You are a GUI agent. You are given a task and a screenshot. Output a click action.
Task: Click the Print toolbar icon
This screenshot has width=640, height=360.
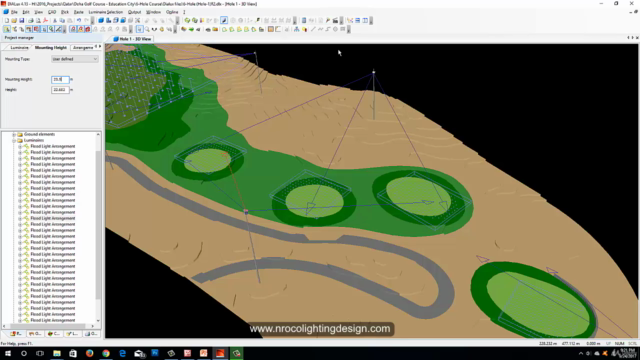[31, 20]
